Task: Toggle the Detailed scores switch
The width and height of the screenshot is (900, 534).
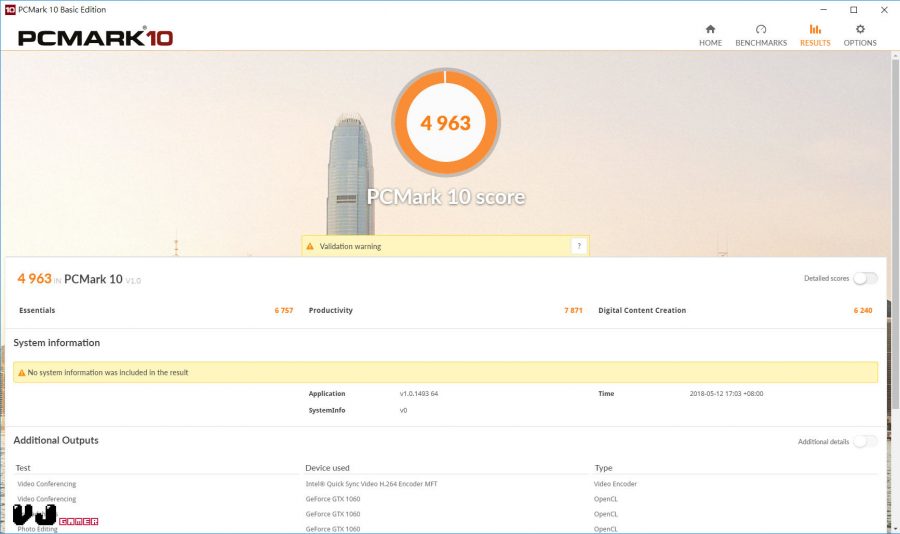Action: [865, 278]
